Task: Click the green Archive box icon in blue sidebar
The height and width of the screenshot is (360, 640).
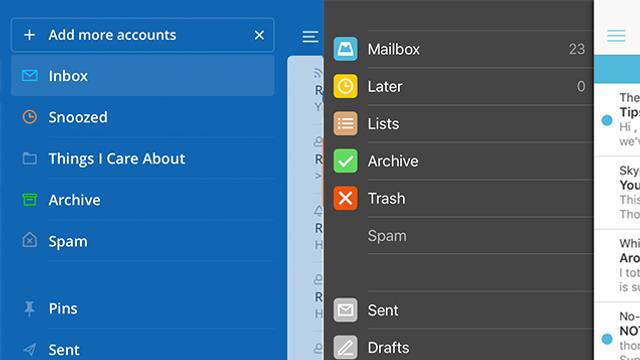Action: pos(29,200)
